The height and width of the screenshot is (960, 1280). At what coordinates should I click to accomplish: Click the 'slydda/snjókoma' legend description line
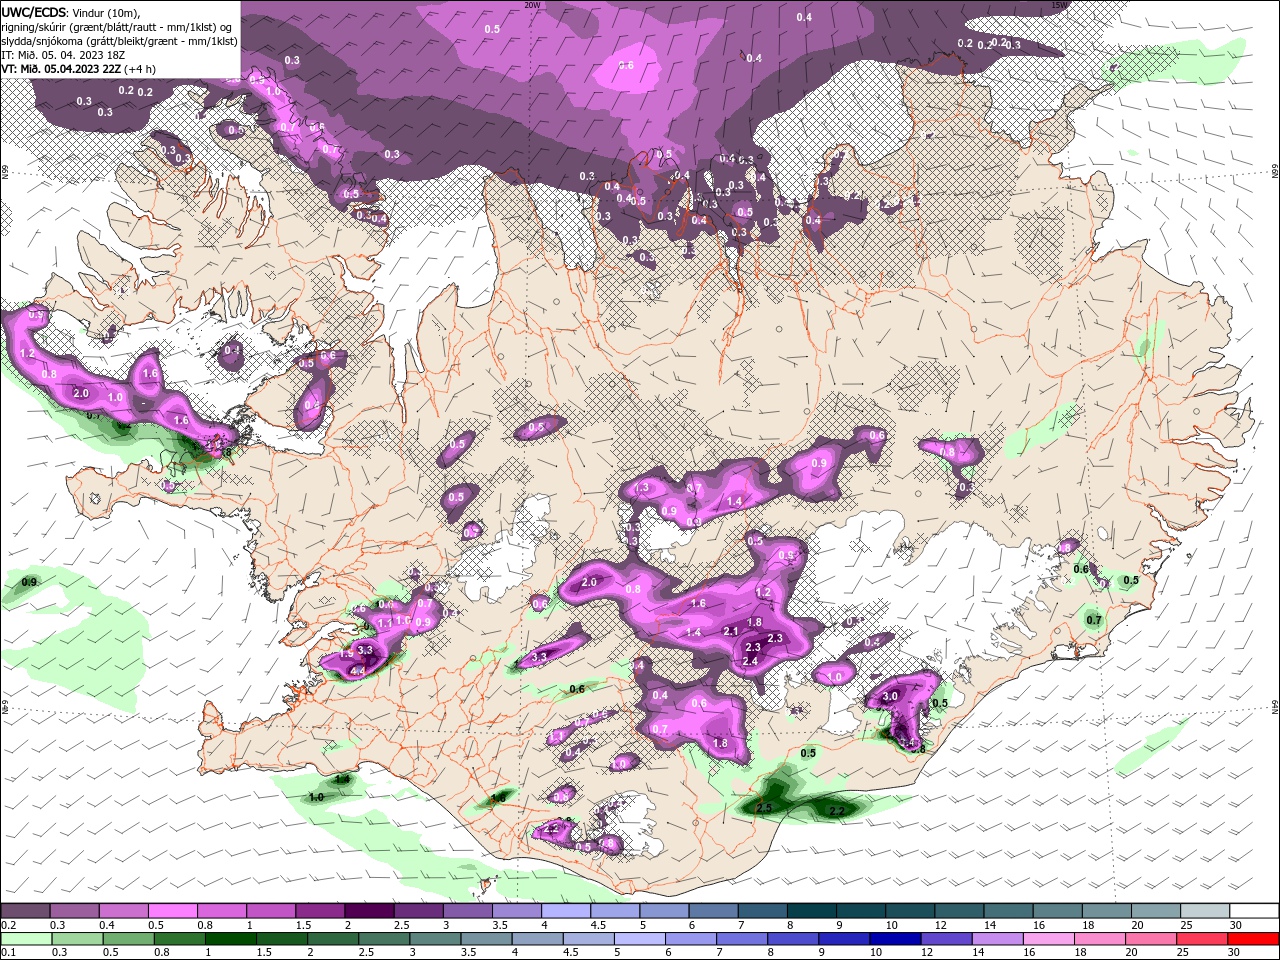pyautogui.click(x=119, y=41)
